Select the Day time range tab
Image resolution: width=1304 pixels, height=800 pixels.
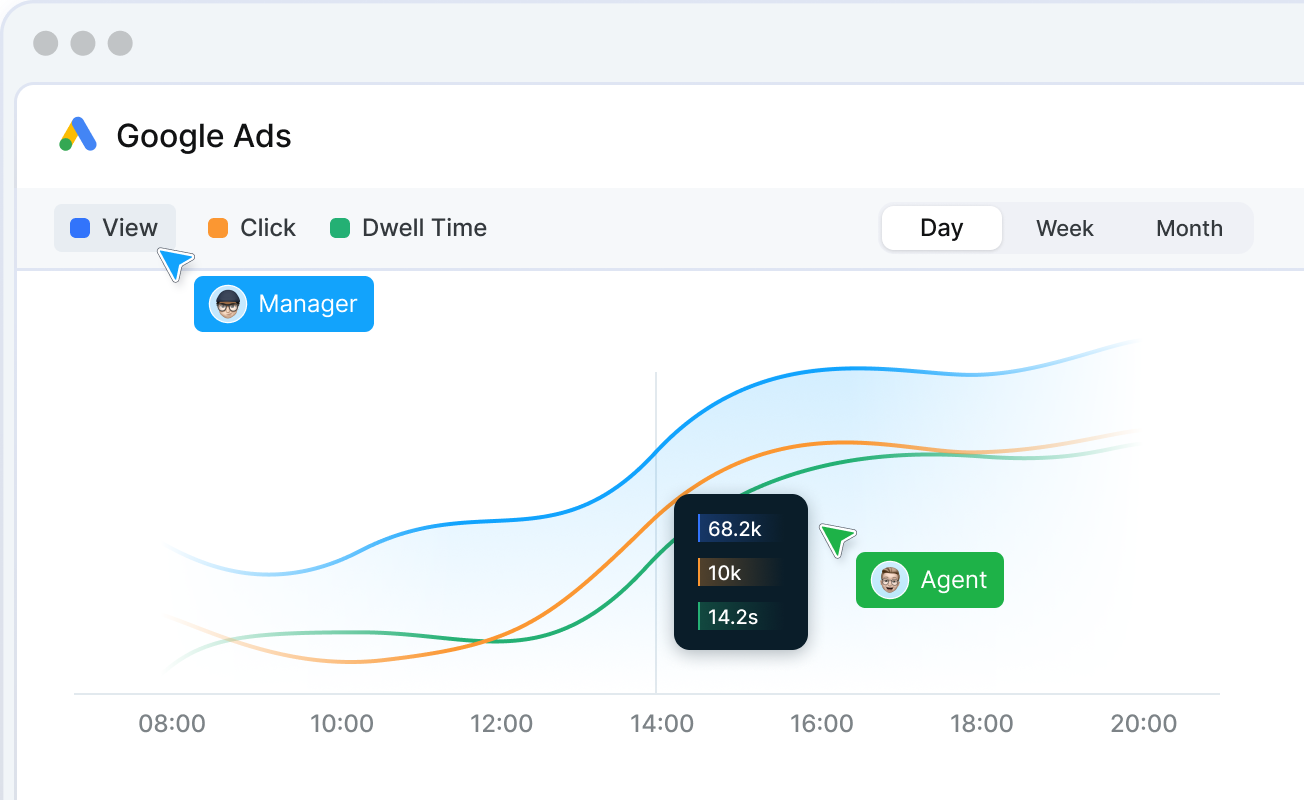941,228
